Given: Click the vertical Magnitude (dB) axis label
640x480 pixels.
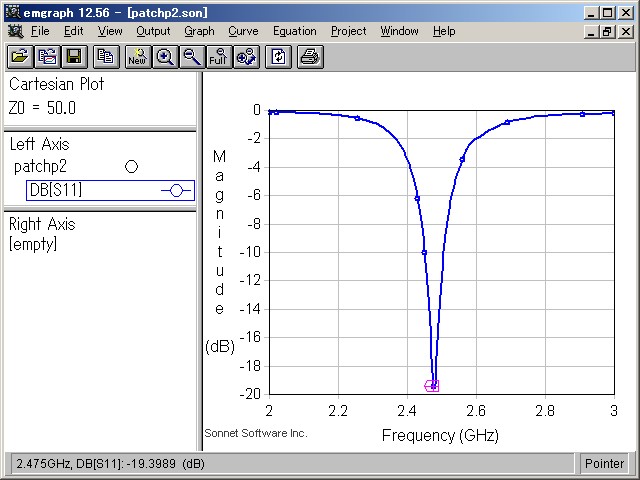Looking at the screenshot, I should click(220, 251).
